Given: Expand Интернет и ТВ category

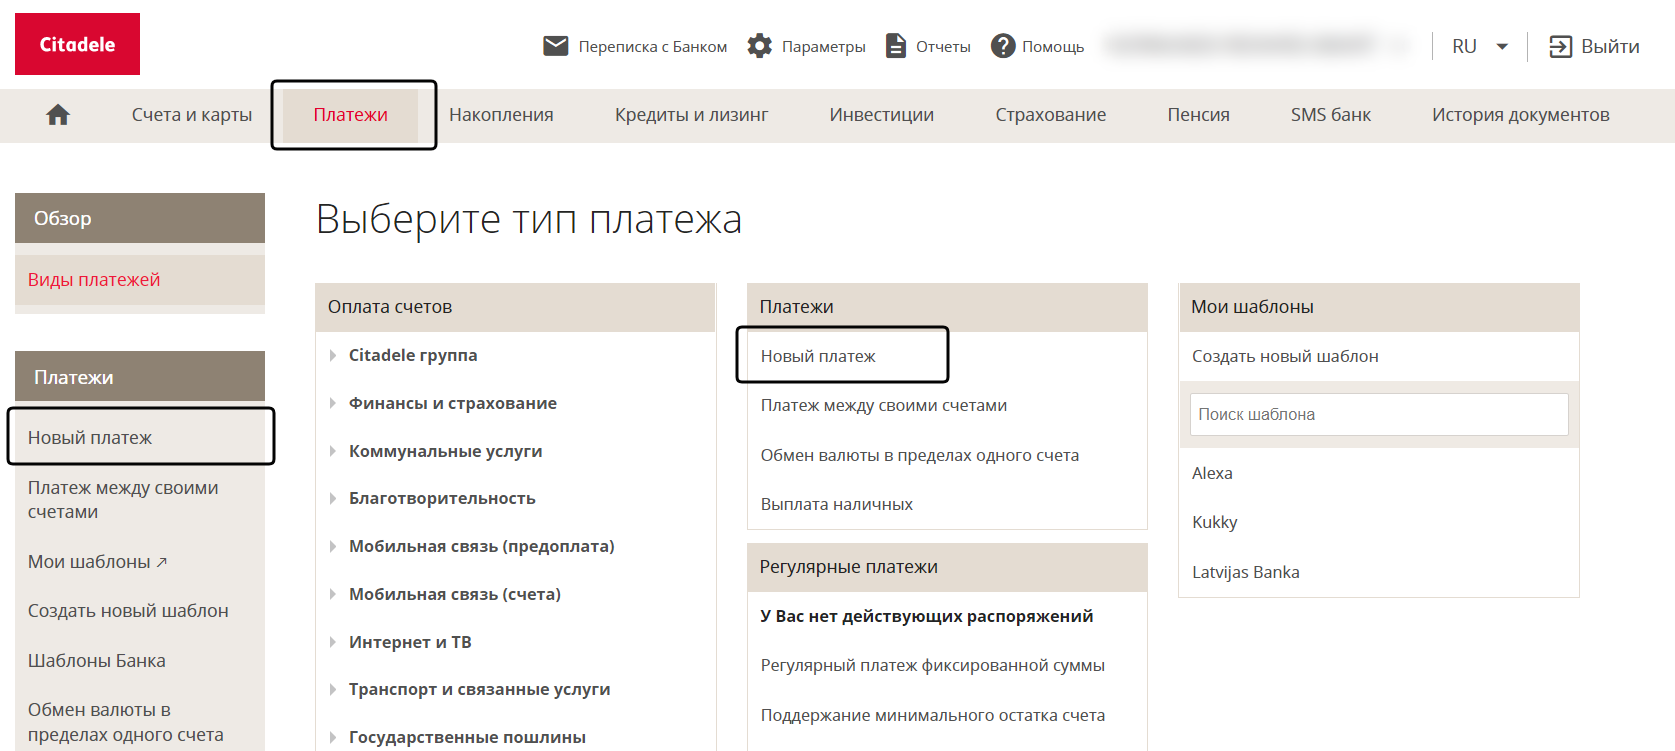Looking at the screenshot, I should coord(410,642).
